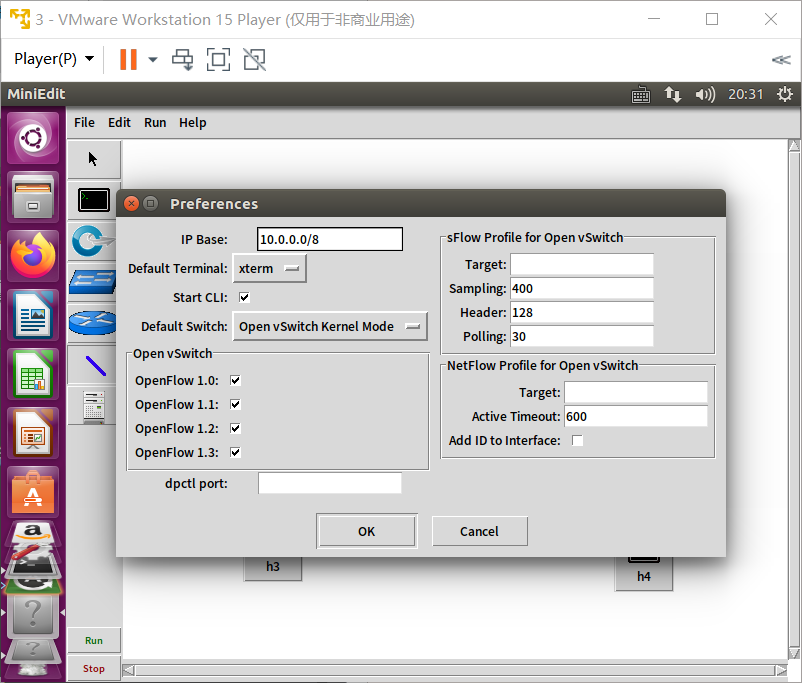
Task: Click the h3 host node on canvas
Action: pos(273,567)
